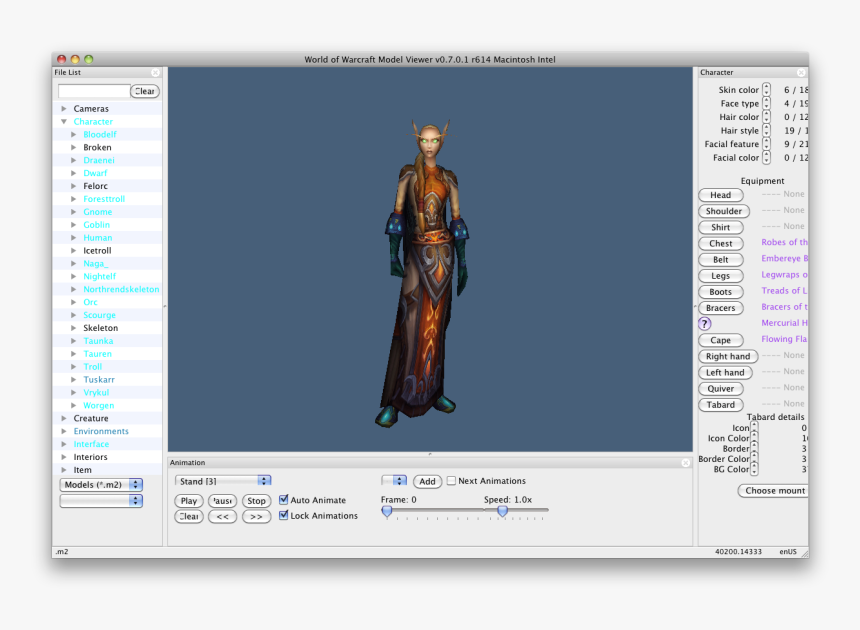Click the Facial feature stepper down arrow
The height and width of the screenshot is (630, 860).
766,147
